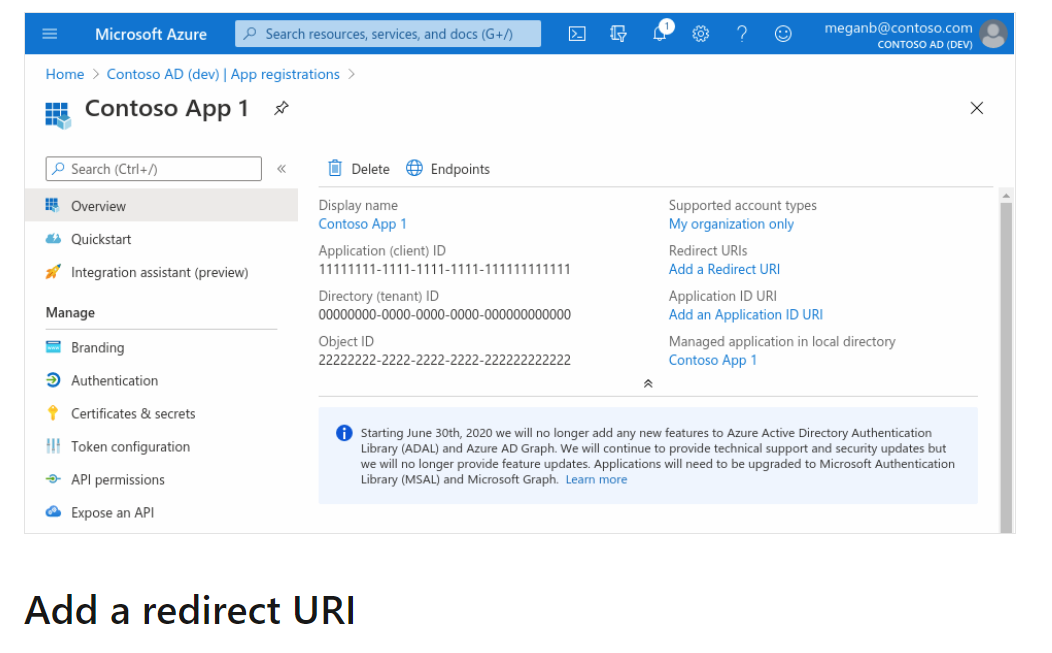Click the info icon in banner
The image size is (1052, 653).
(344, 433)
